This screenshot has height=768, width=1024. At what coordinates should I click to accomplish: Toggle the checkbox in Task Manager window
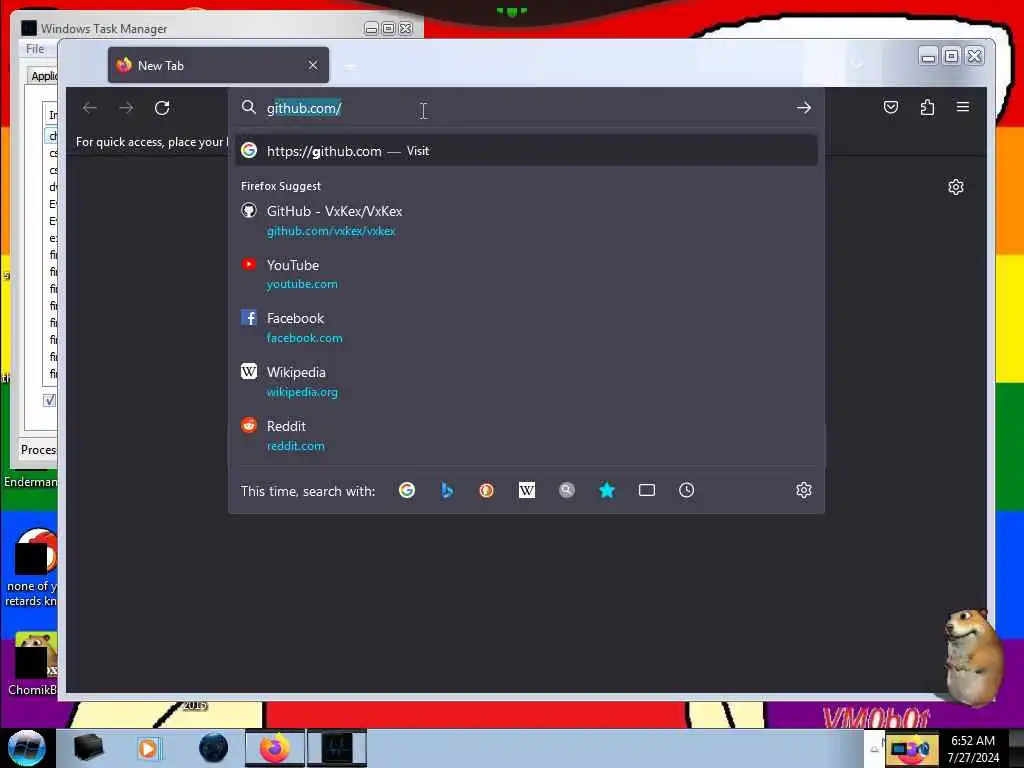[x=49, y=400]
